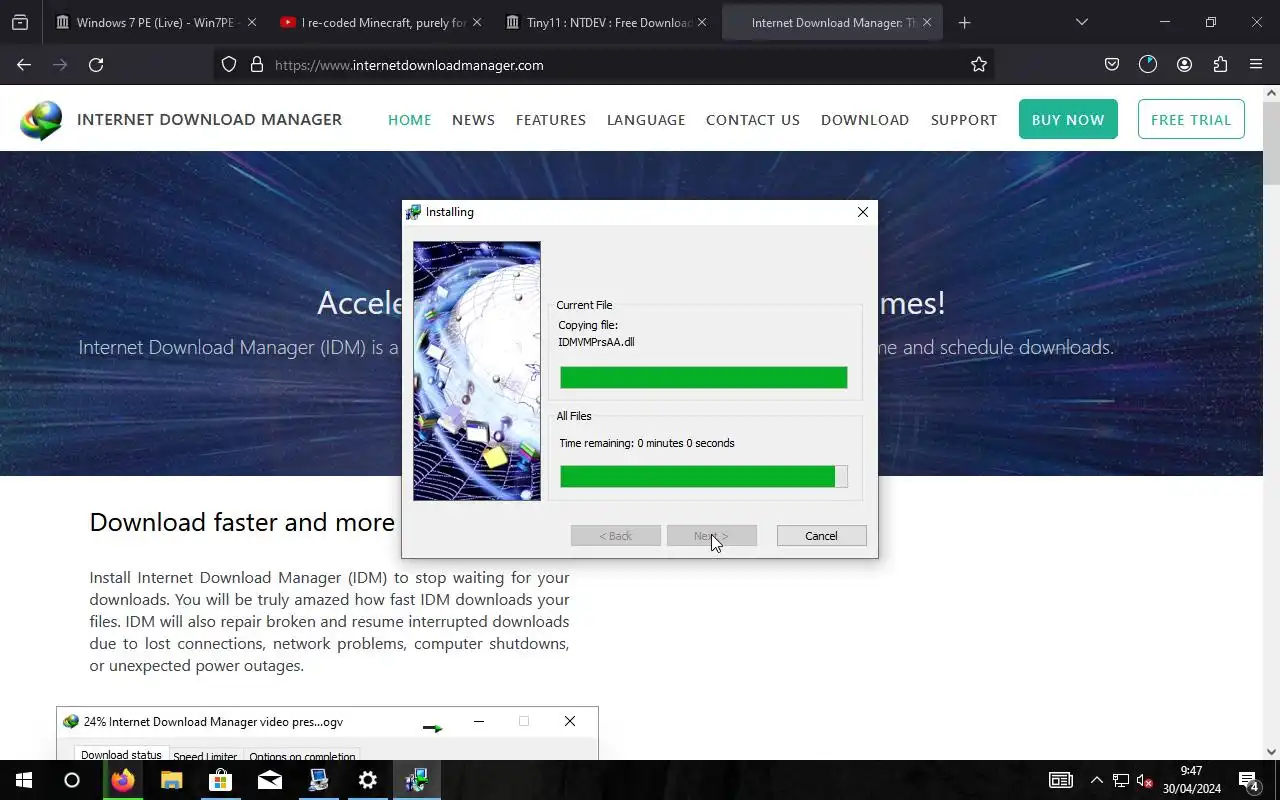Screen dimensions: 1280x800
Task: Open the clock showing 9:47
Action: click(x=1191, y=780)
